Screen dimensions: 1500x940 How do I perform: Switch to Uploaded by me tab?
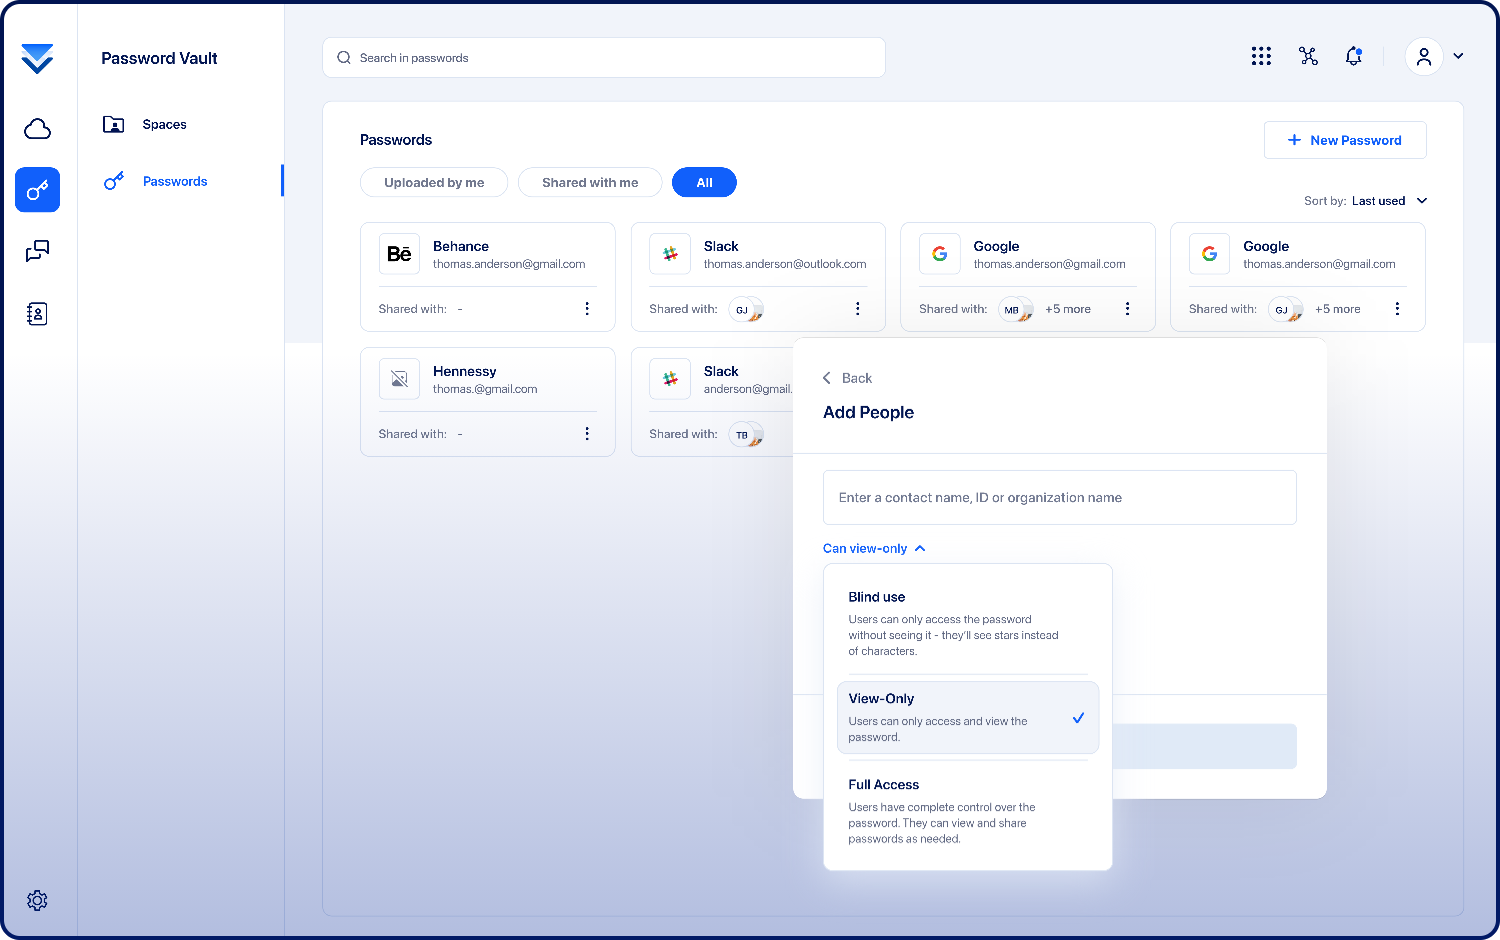434,183
